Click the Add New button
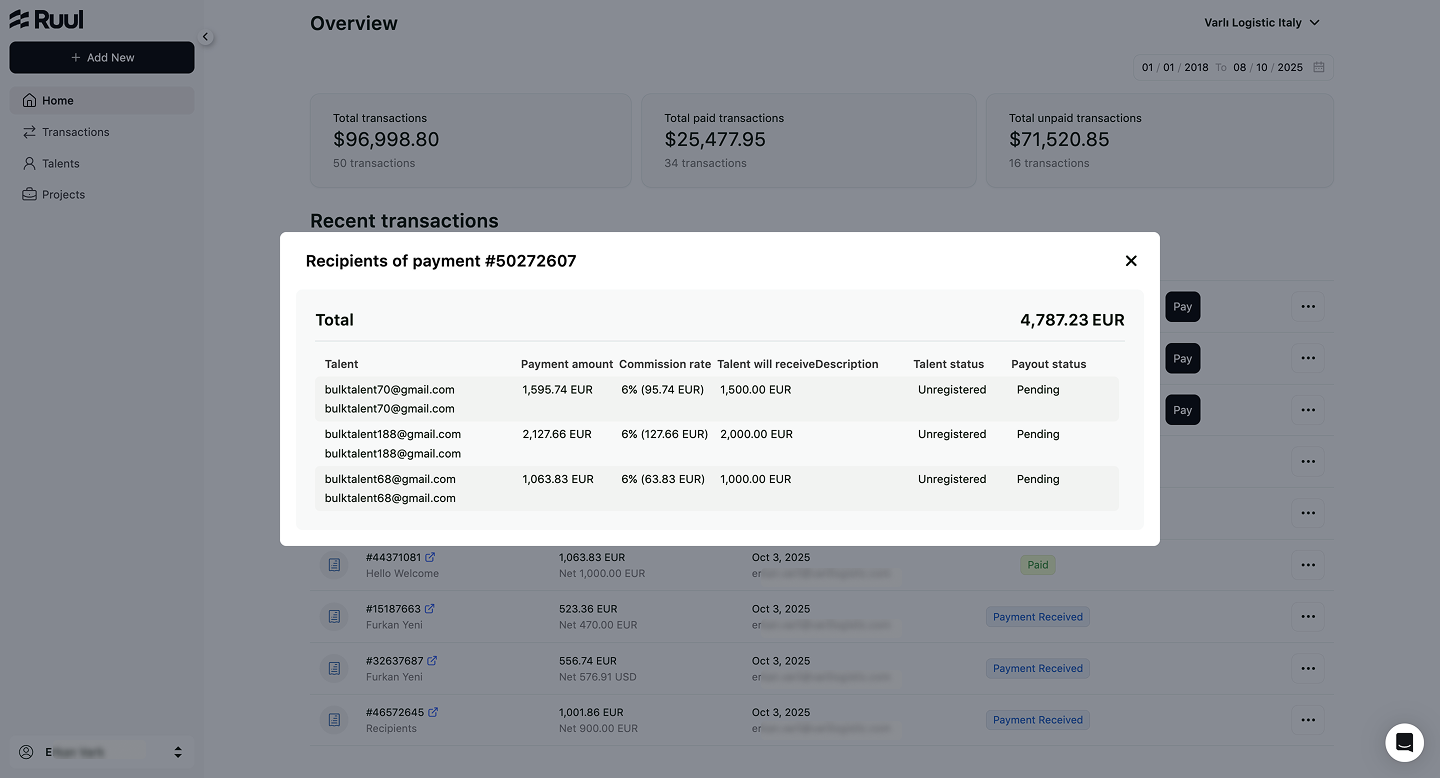 102,57
